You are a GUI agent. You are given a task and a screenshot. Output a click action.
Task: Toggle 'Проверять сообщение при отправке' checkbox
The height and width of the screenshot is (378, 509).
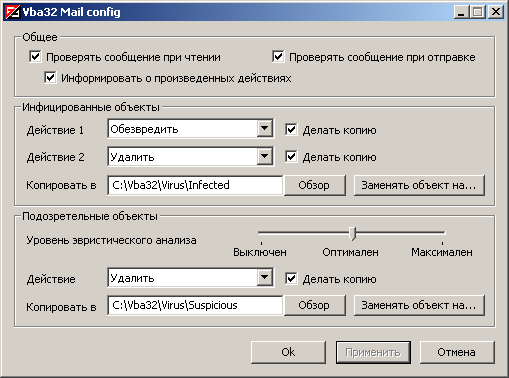coord(278,57)
